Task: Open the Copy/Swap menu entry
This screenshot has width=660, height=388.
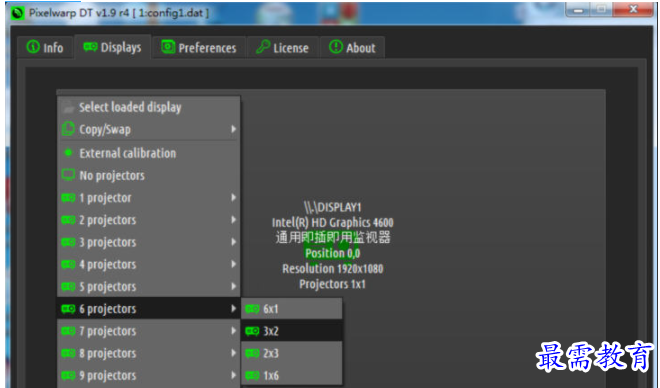Action: (149, 129)
